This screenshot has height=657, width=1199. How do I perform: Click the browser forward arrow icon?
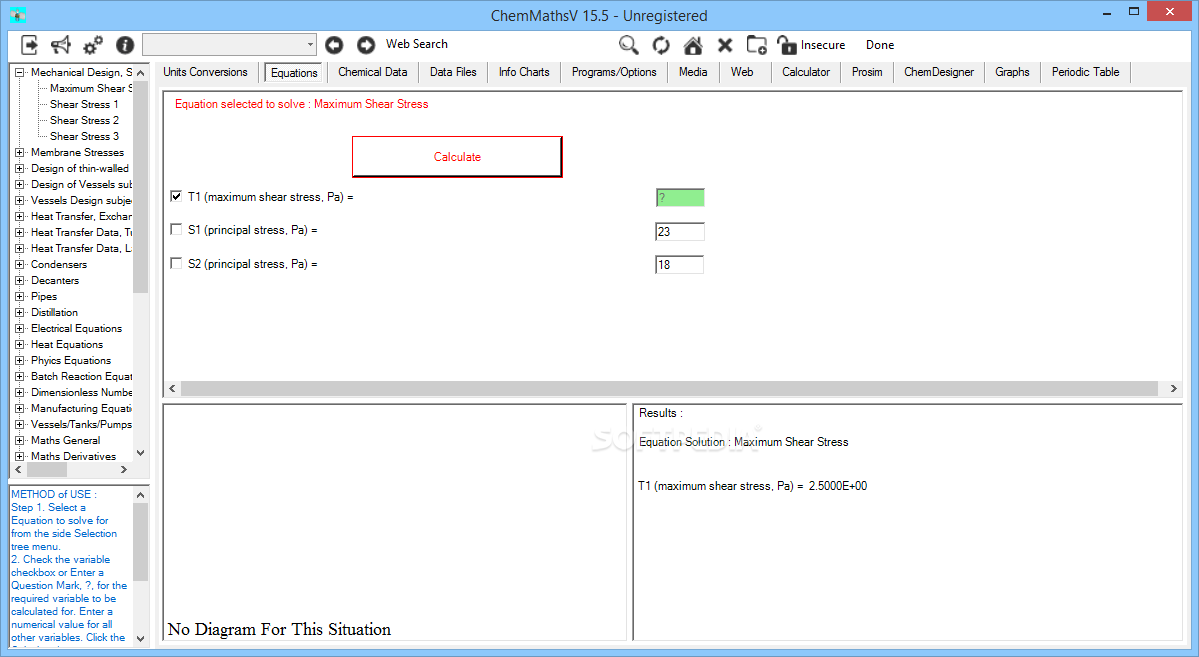point(366,45)
